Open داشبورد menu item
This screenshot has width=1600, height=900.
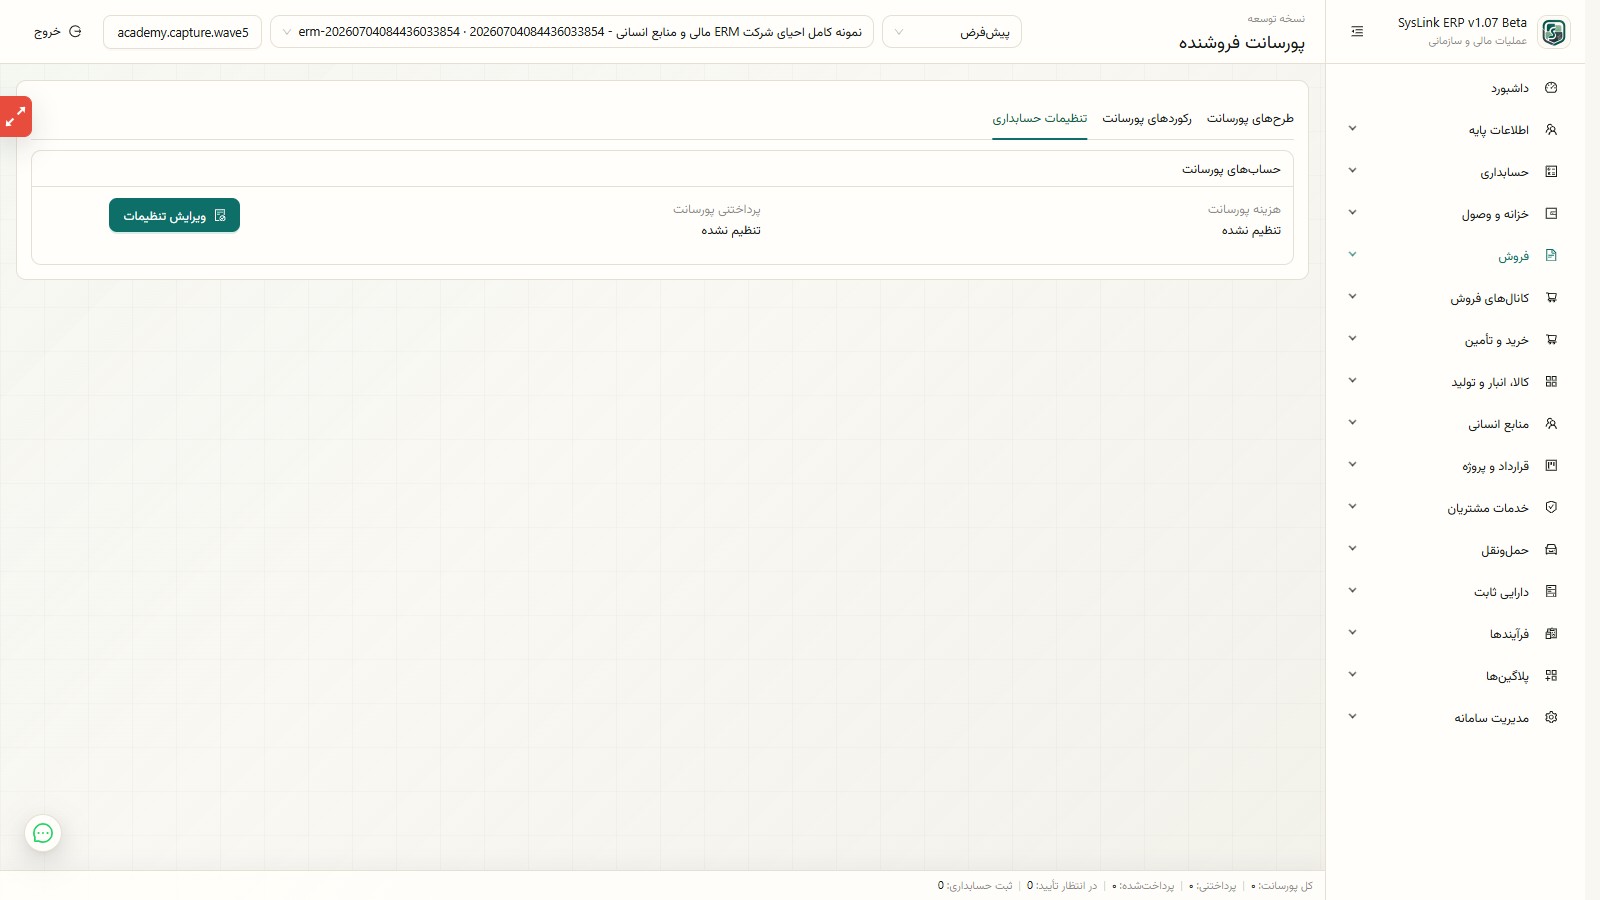tap(1510, 89)
